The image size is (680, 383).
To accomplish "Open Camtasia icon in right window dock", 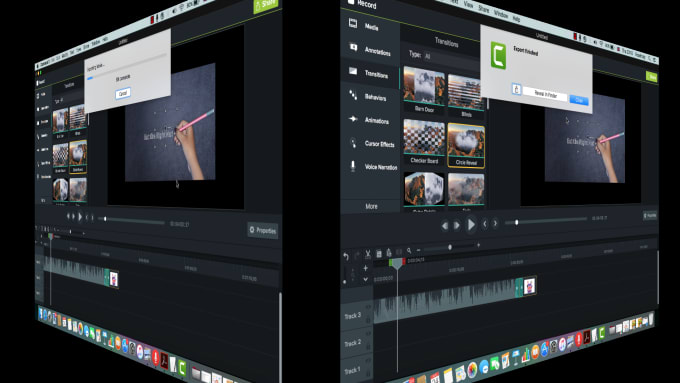I will pos(602,333).
